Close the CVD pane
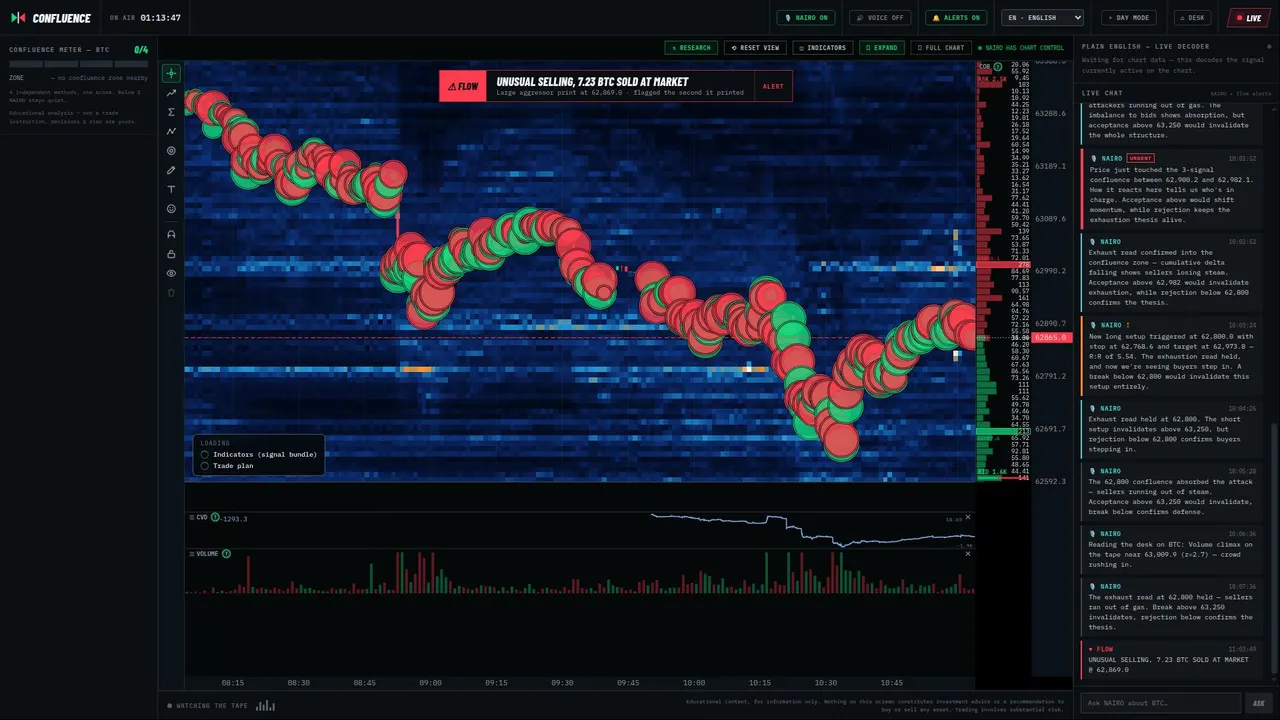Viewport: 1280px width, 720px height. pos(967,518)
